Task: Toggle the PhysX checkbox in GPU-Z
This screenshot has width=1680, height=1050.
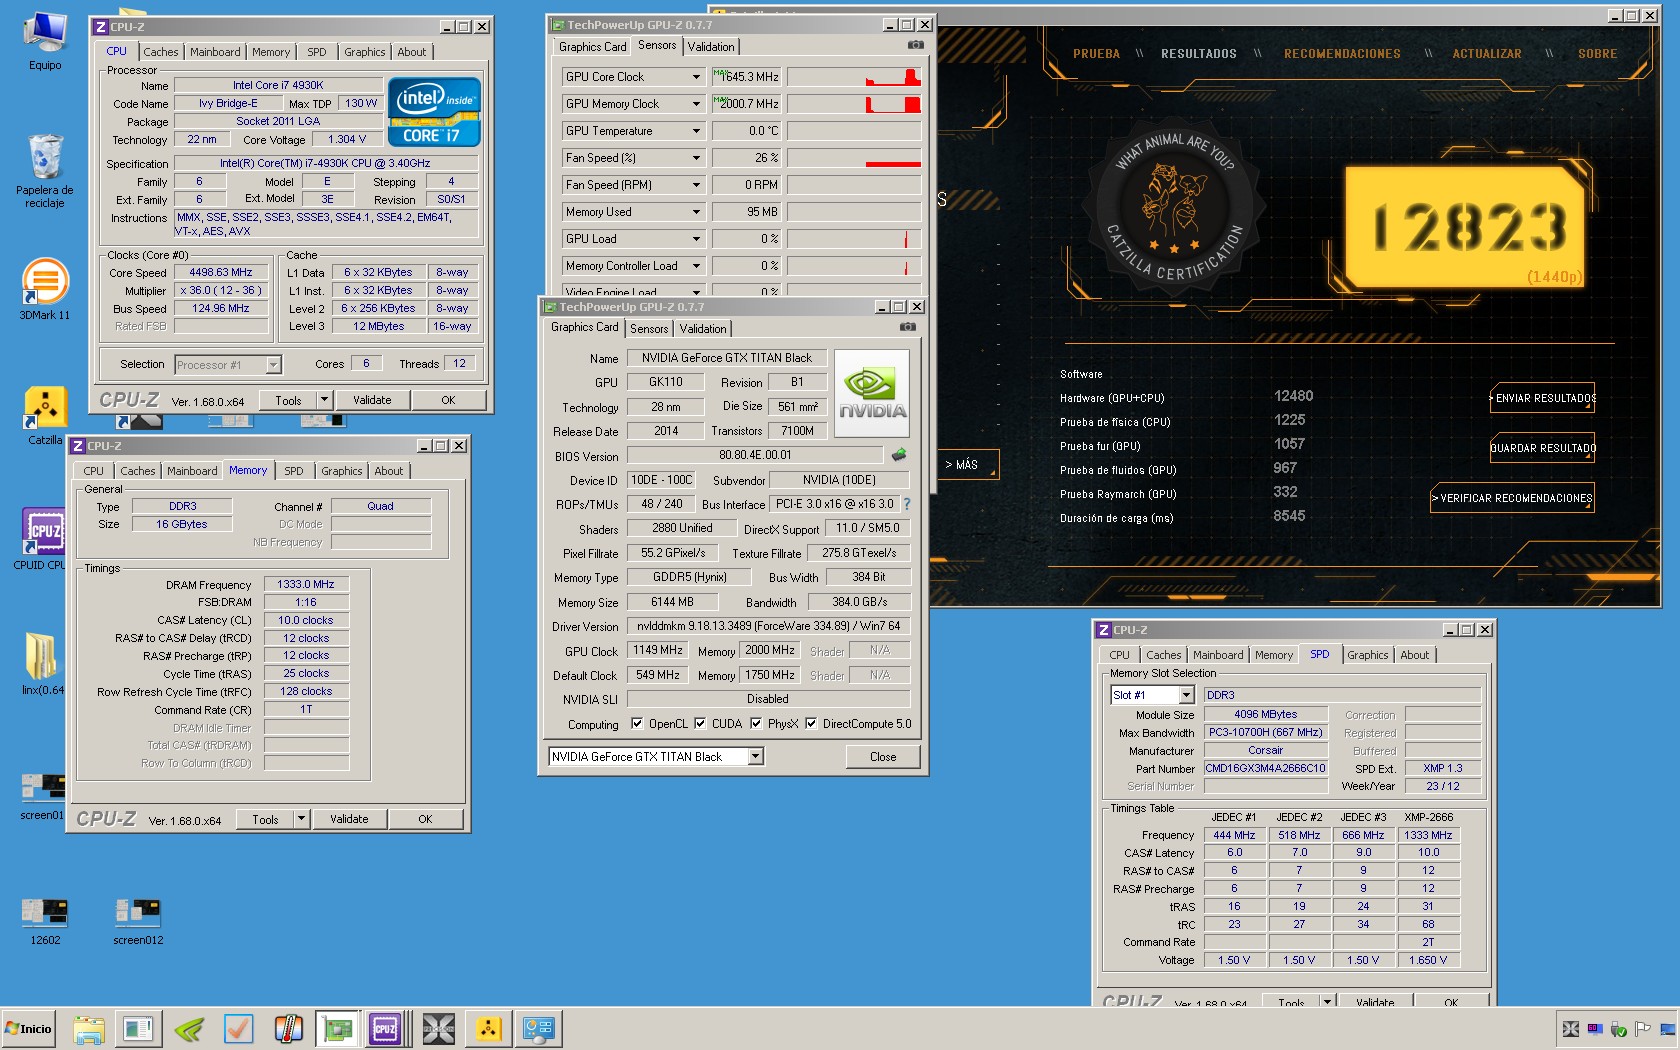Action: (x=756, y=724)
